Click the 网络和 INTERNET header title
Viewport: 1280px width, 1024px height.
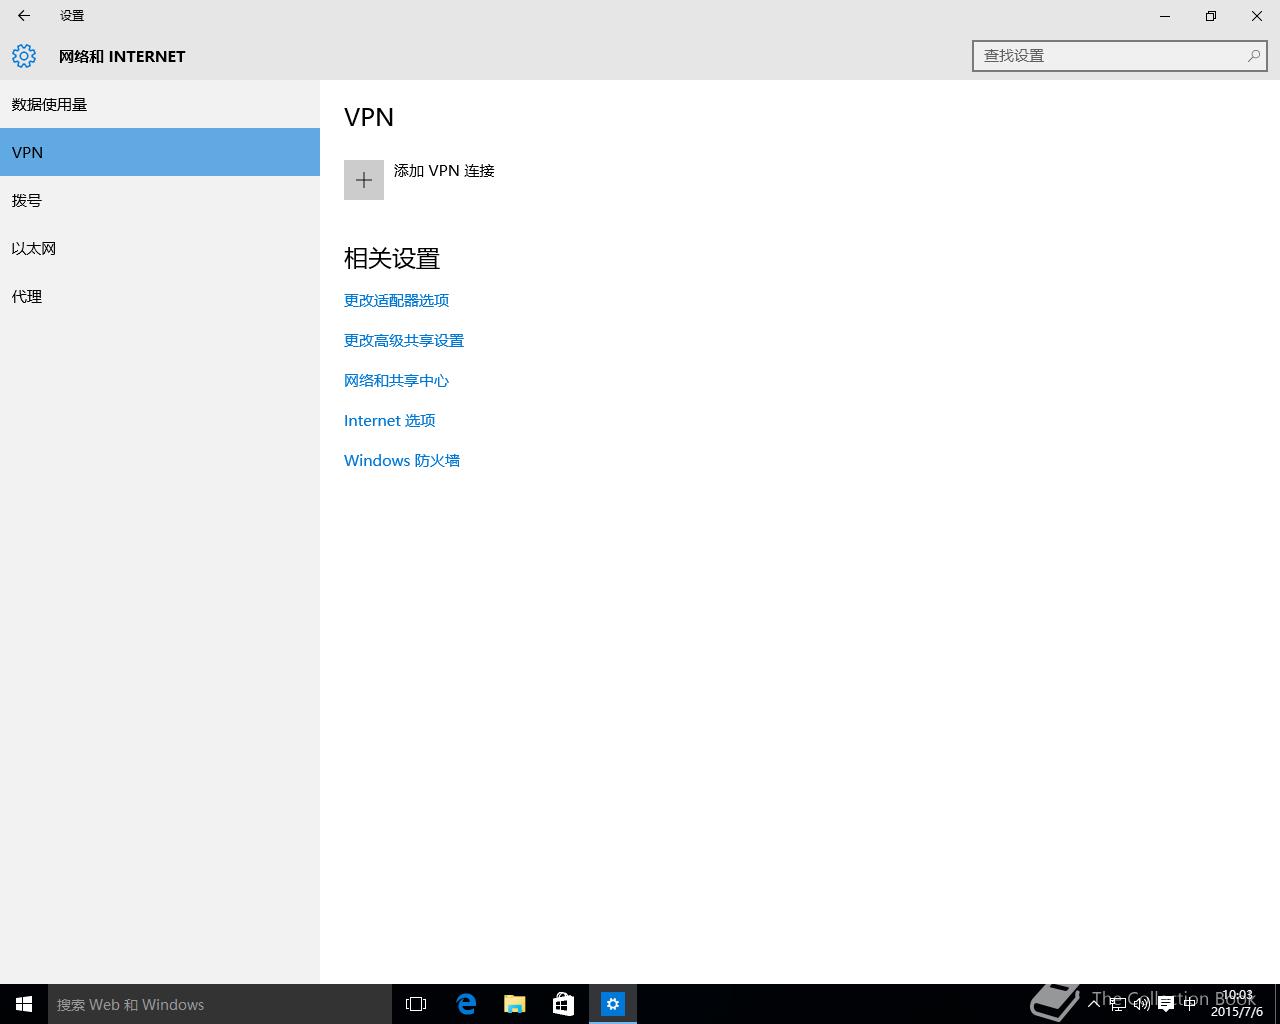point(122,56)
